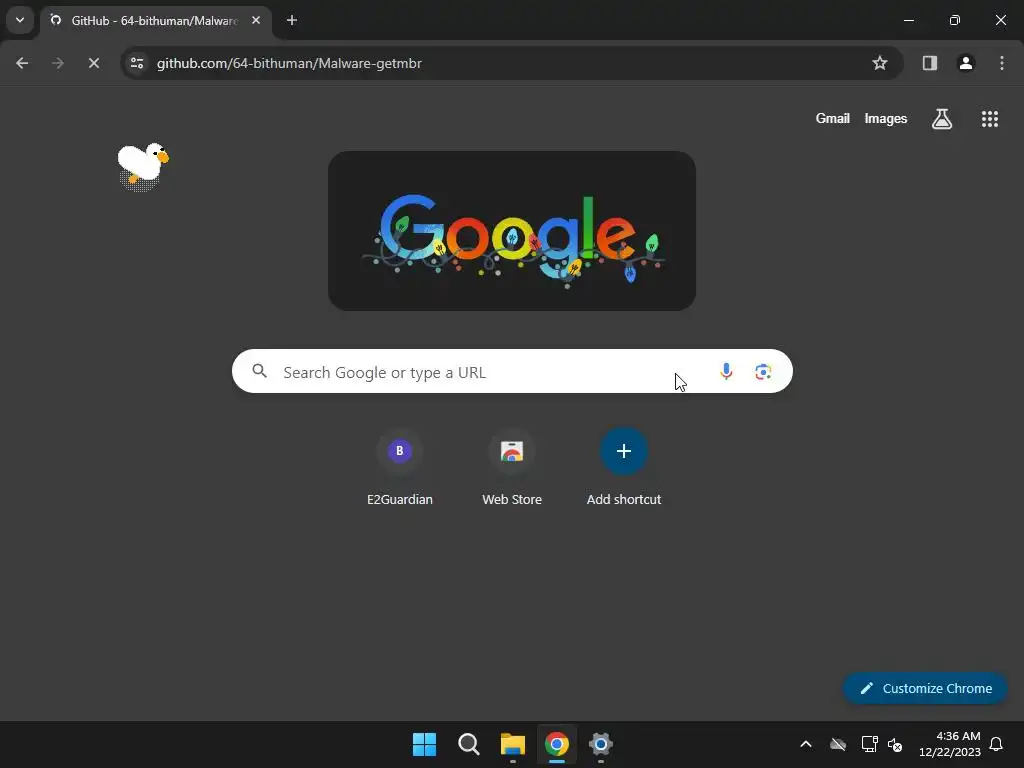Open the Gmail link
This screenshot has height=768, width=1024.
(833, 119)
